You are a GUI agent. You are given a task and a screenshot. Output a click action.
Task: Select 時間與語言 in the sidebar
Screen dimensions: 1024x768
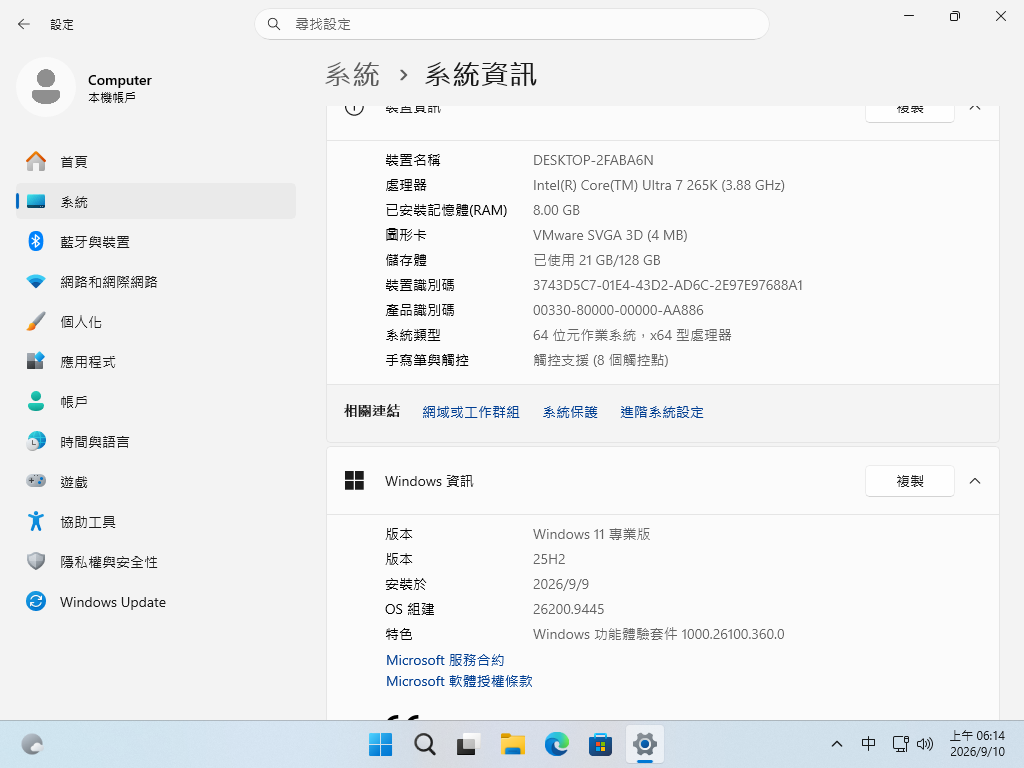155,442
